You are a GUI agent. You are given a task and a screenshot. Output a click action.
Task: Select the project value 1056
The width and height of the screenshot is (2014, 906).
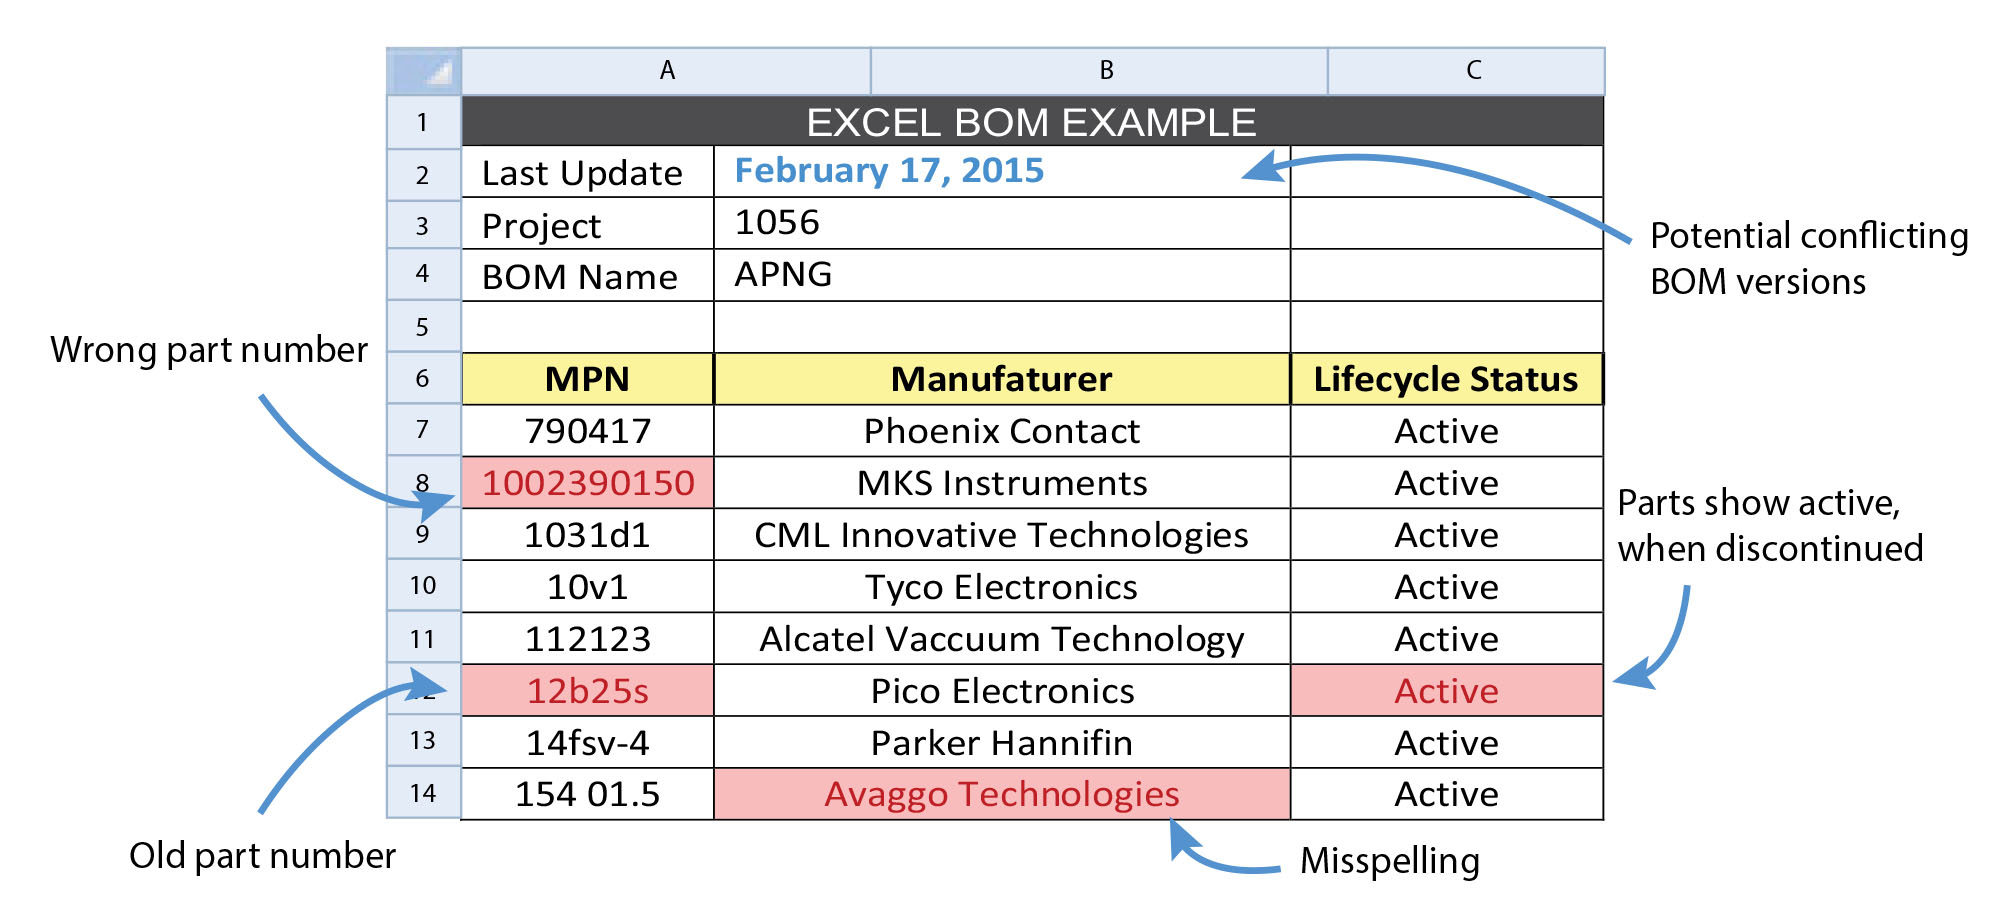pyautogui.click(x=1002, y=224)
